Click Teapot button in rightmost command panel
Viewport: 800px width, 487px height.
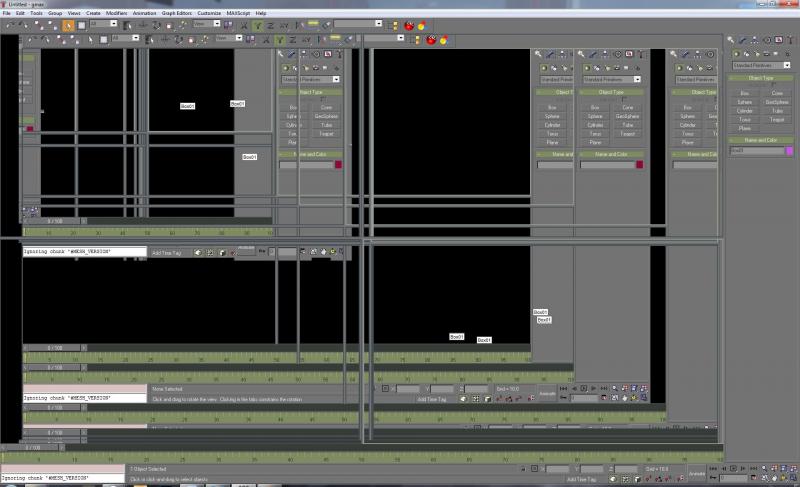tap(777, 120)
